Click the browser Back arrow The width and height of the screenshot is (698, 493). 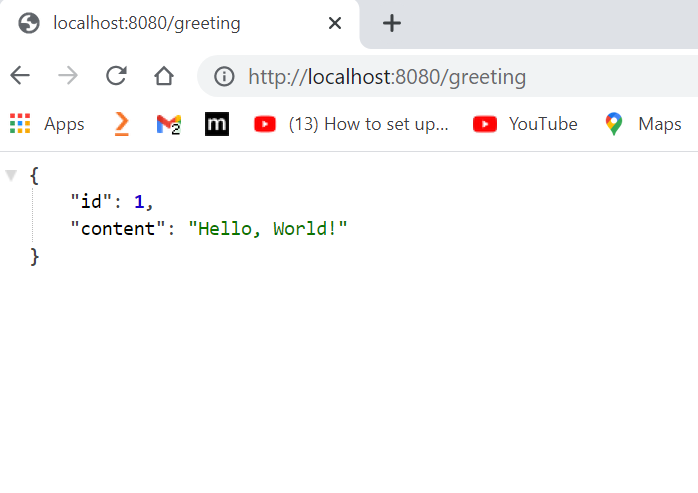click(20, 76)
